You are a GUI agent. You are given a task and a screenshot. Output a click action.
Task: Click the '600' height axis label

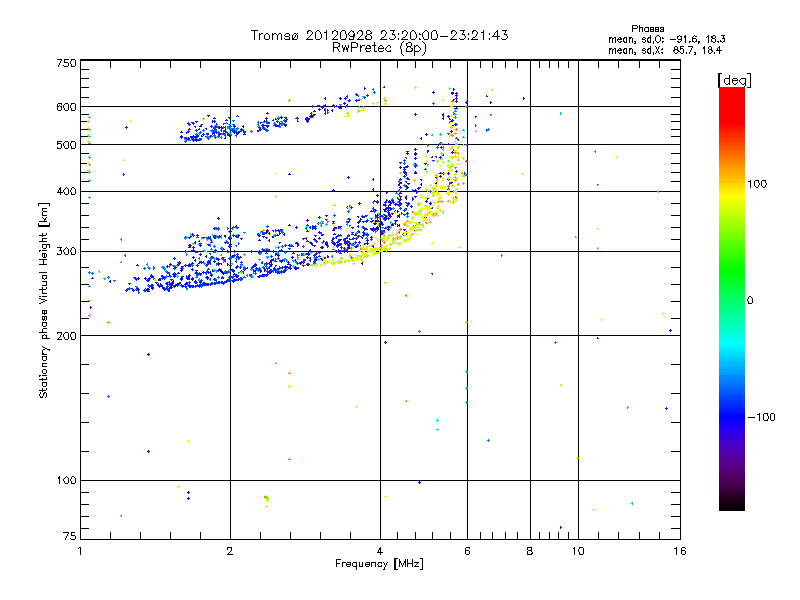[66, 107]
